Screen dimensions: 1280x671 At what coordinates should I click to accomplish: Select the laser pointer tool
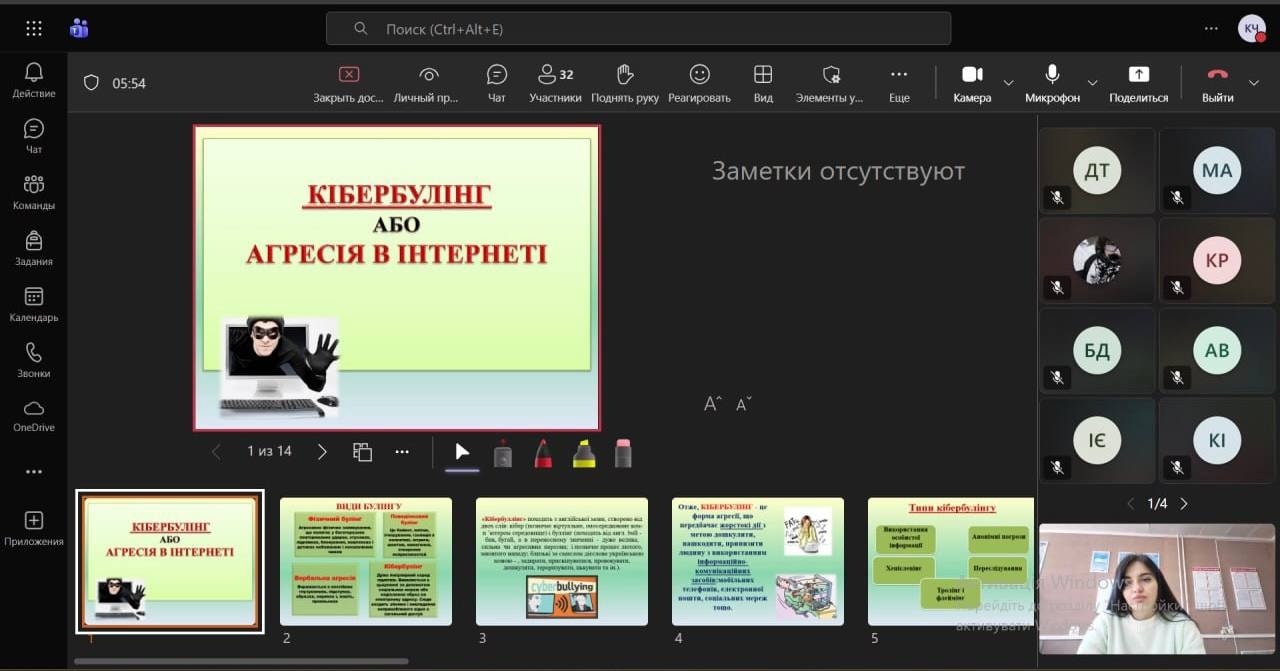click(x=503, y=453)
